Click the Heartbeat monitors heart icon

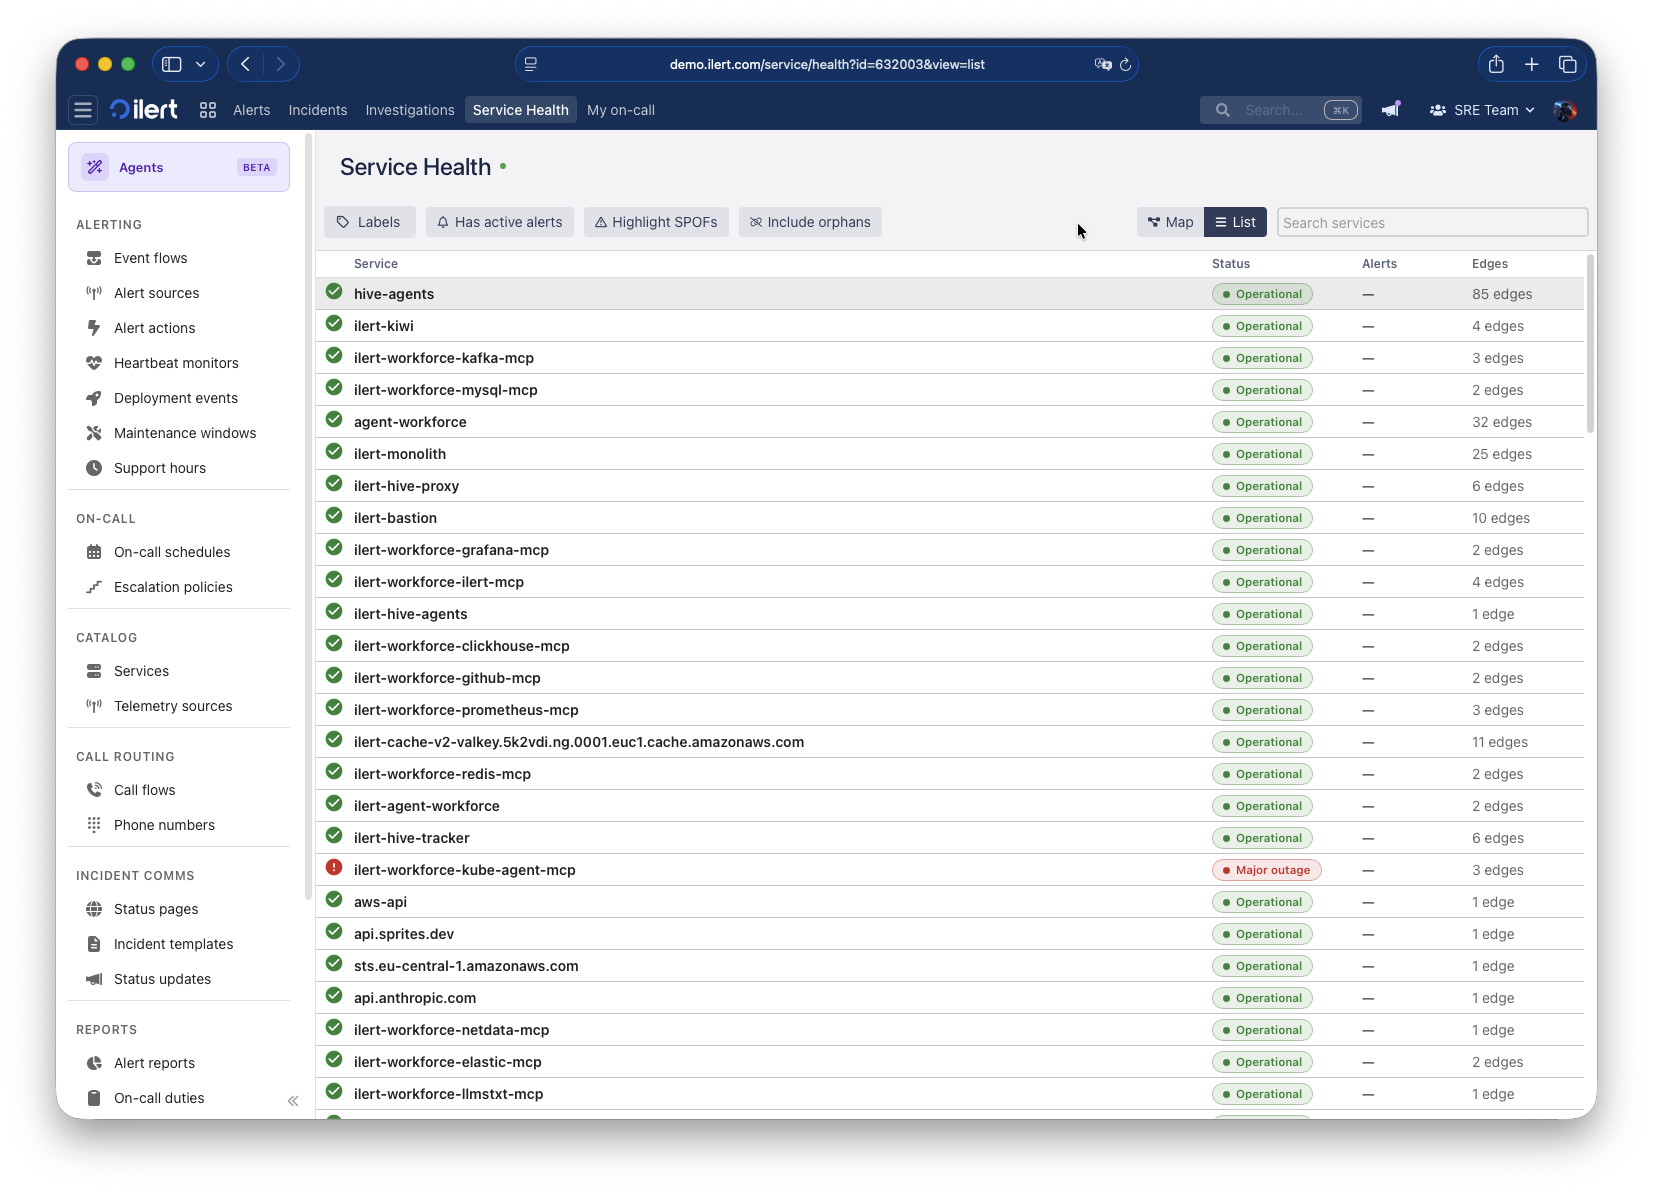(94, 363)
